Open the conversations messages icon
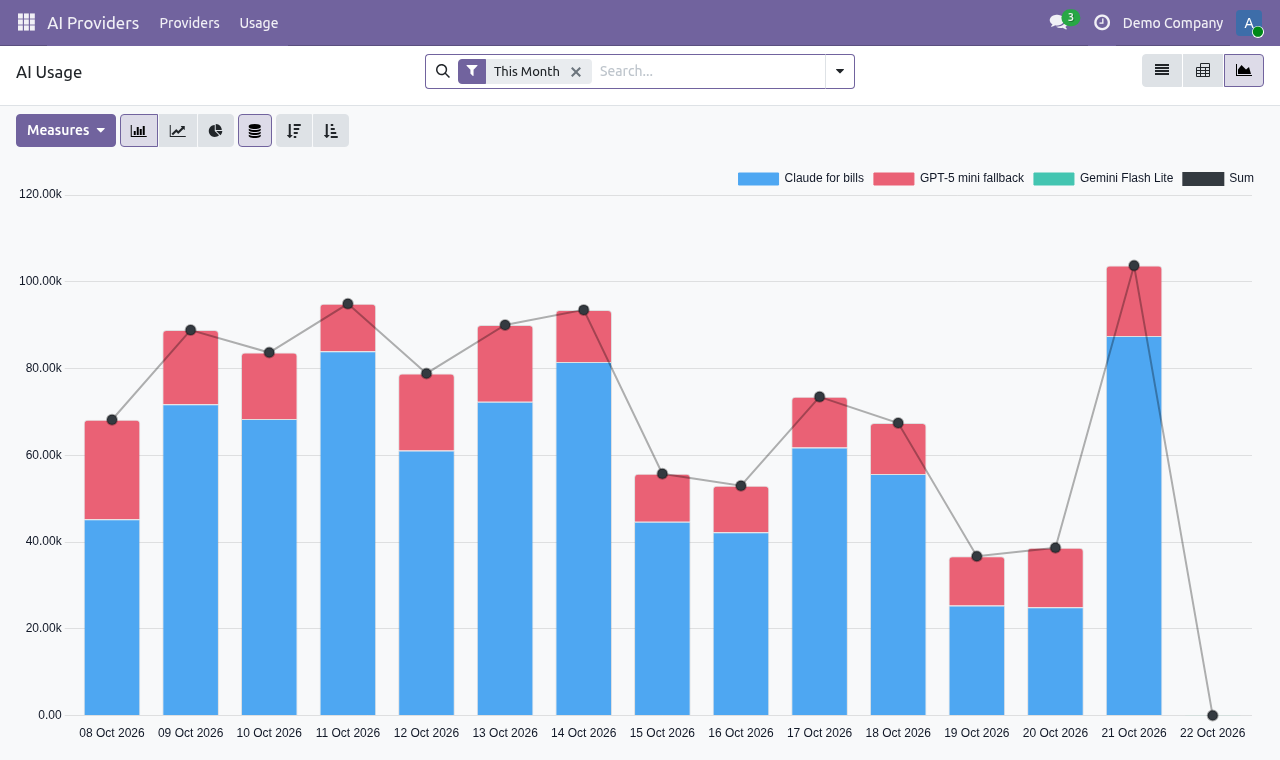1280x760 pixels. click(1058, 22)
